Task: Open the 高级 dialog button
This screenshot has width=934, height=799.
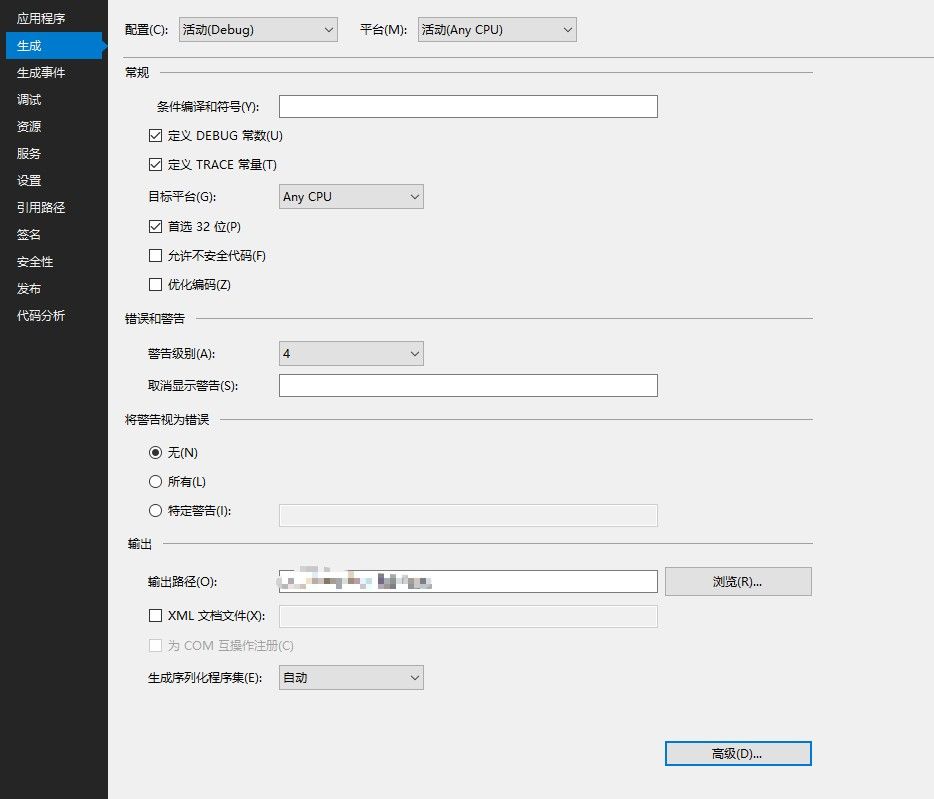Action: (x=738, y=753)
